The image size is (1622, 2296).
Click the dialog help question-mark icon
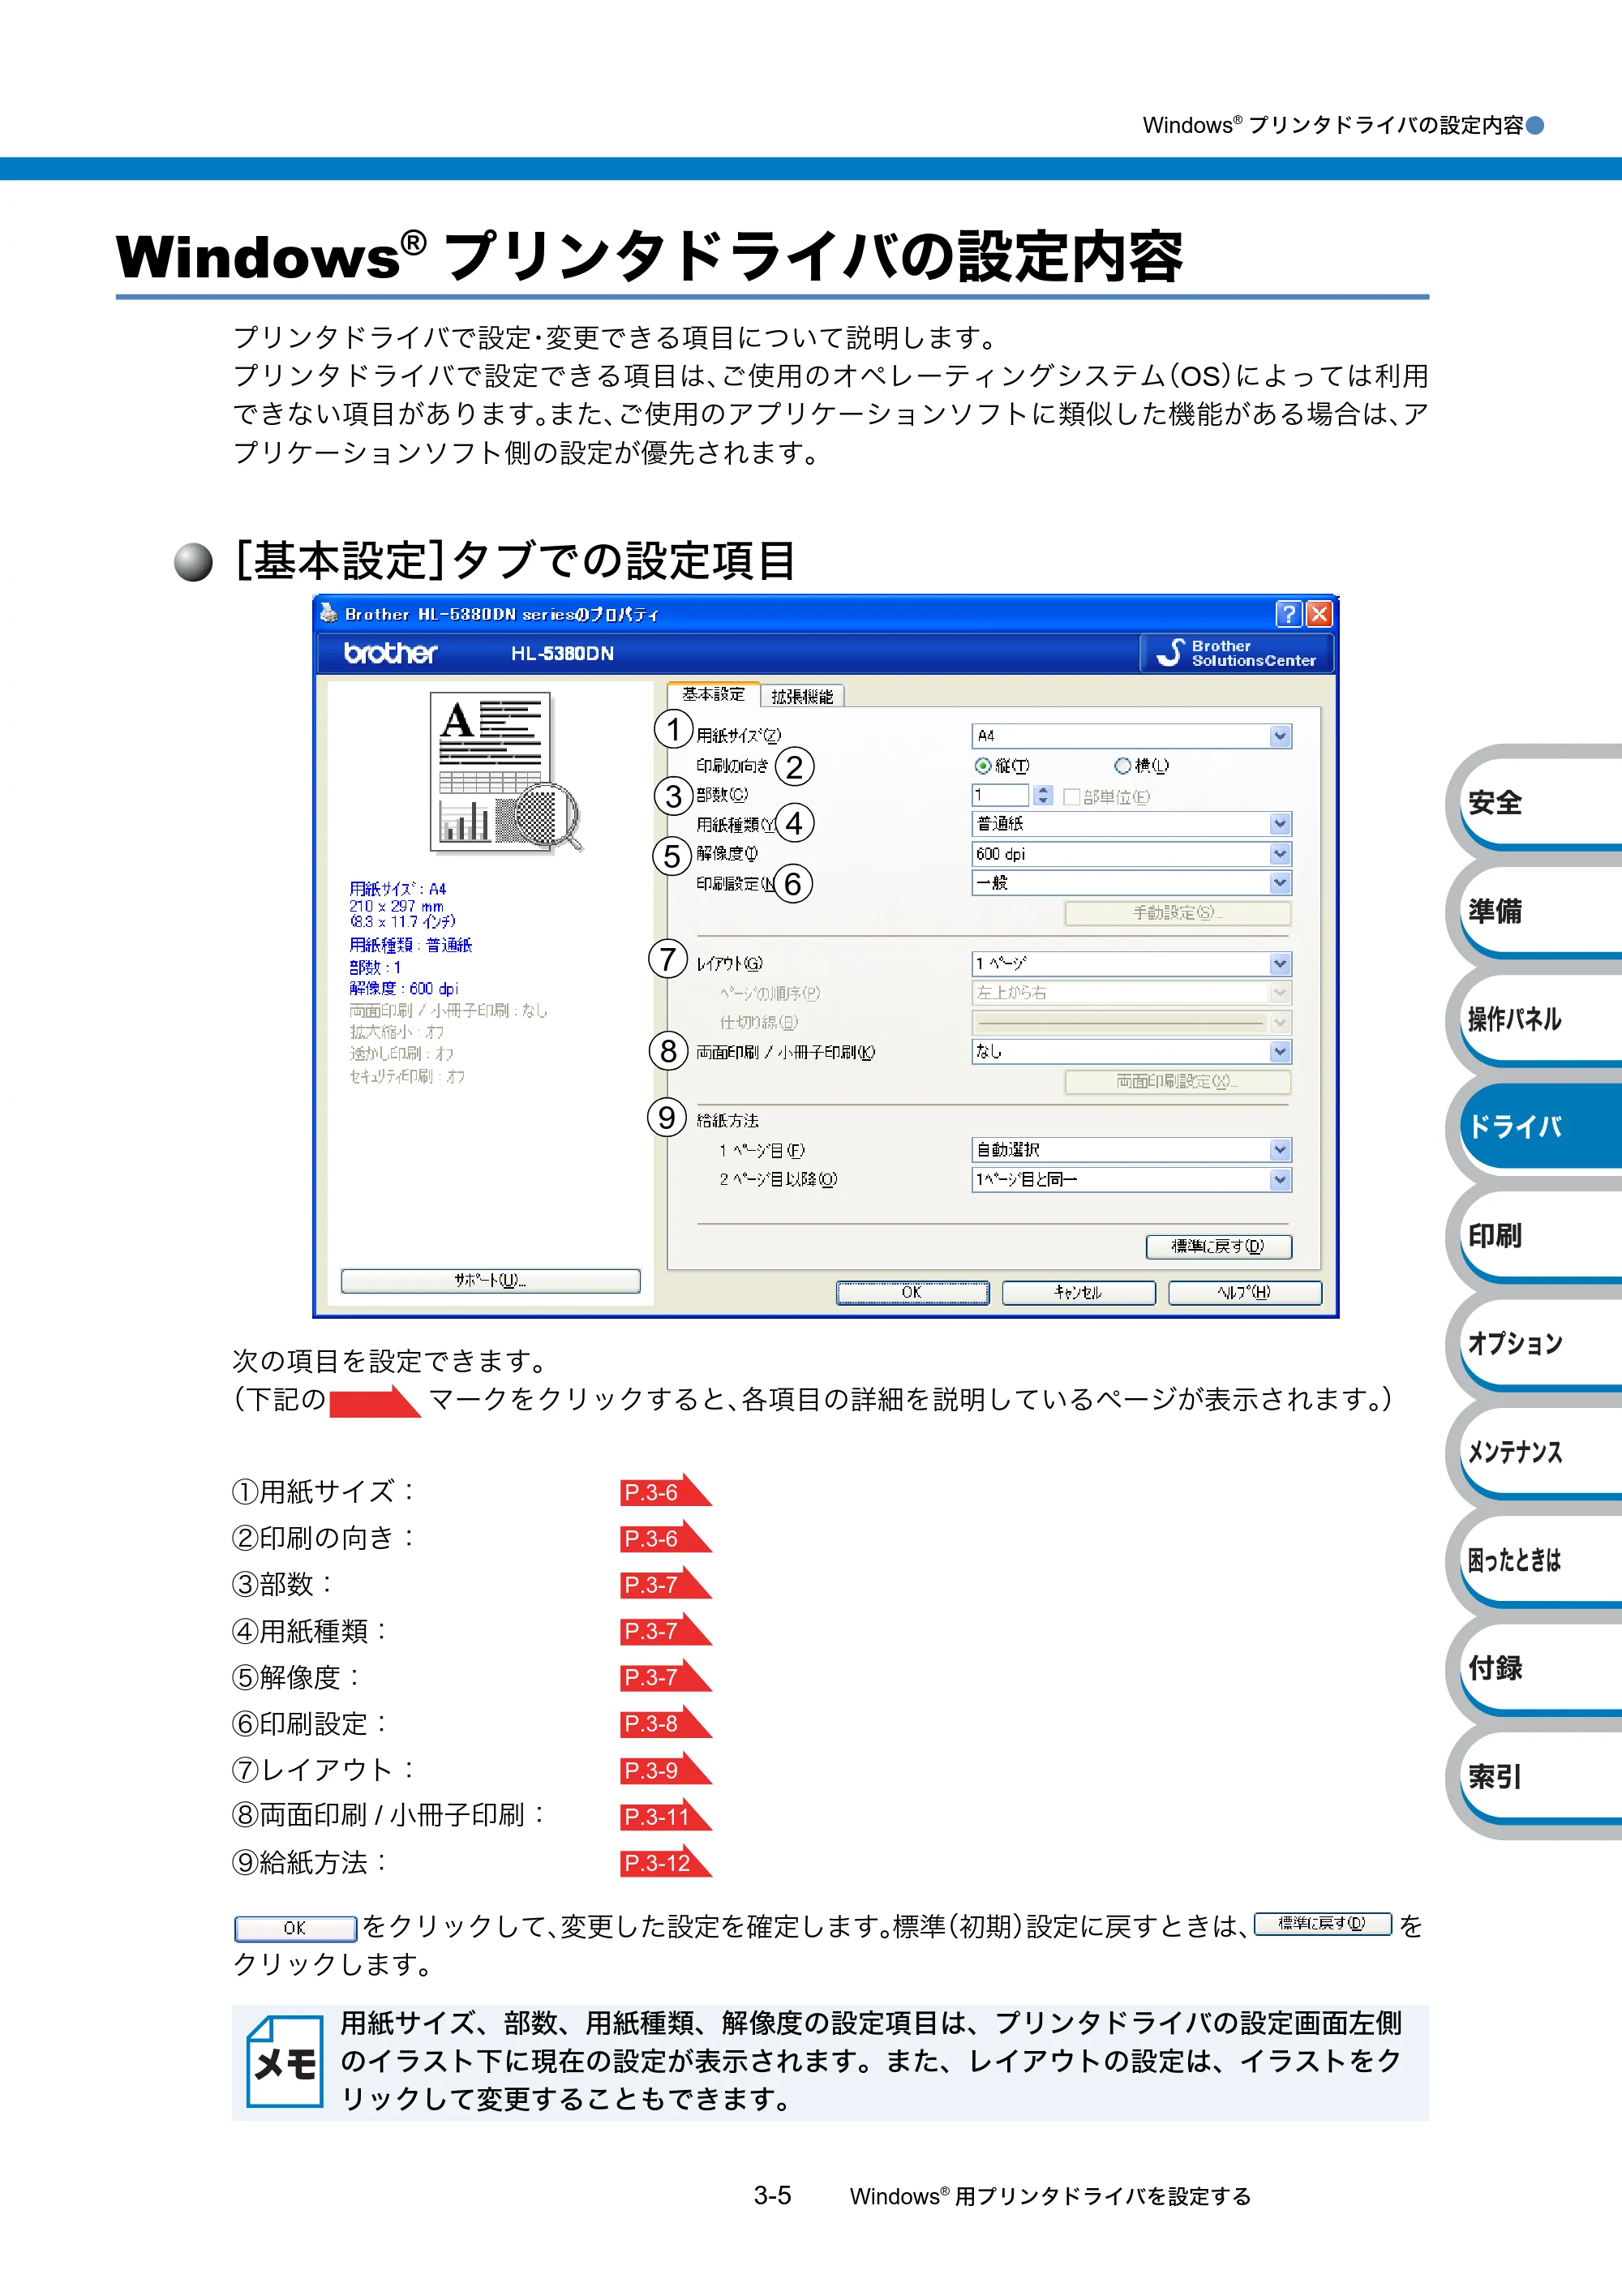(1289, 613)
